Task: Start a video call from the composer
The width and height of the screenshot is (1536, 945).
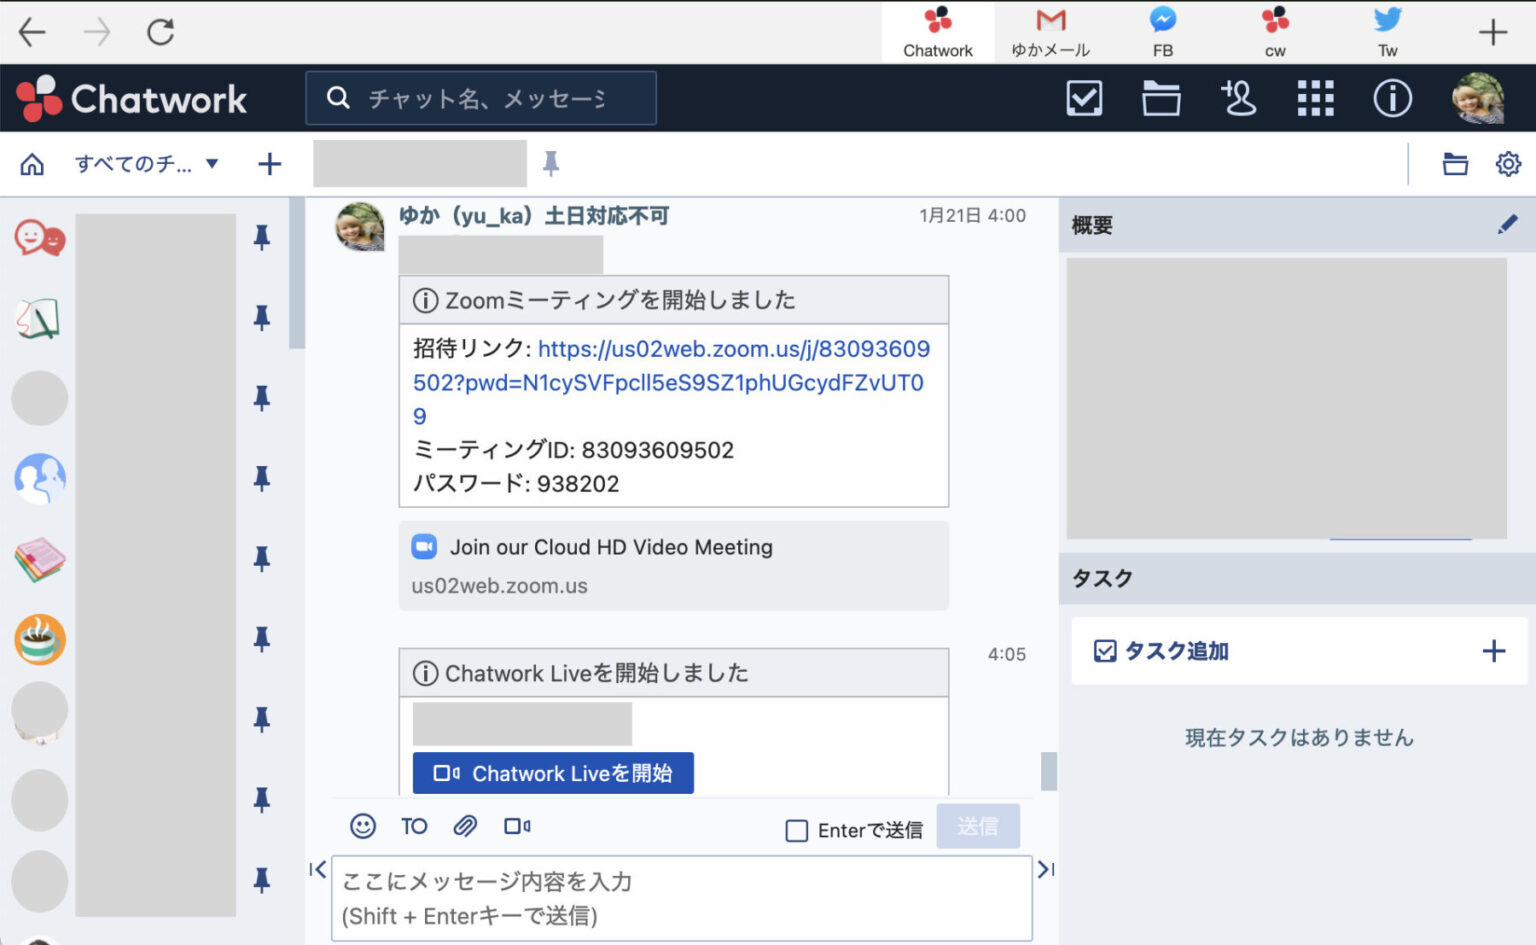Action: coord(517,826)
